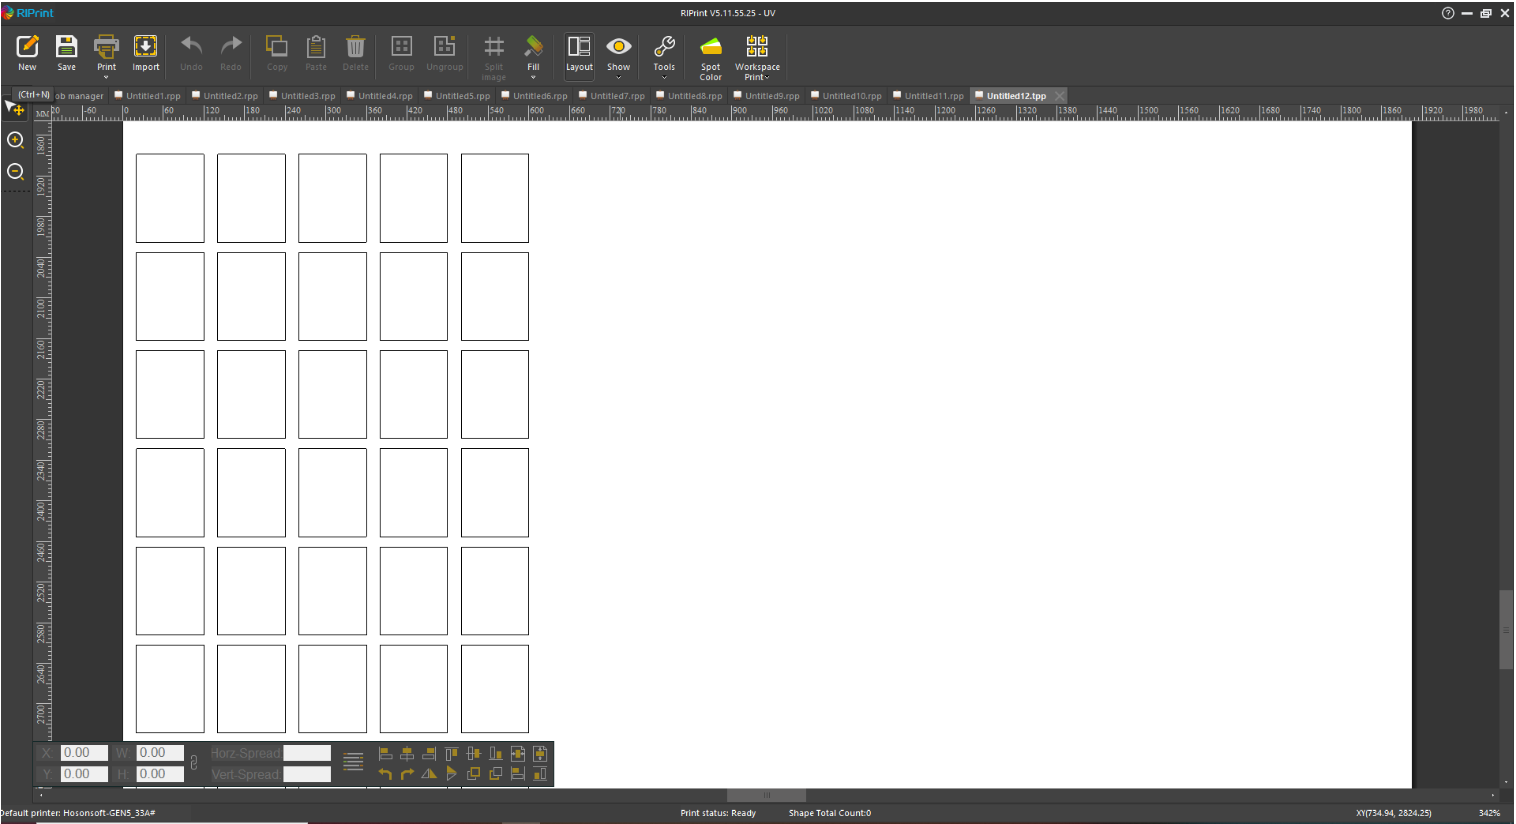Switch to the Untitled5.rpp tab
Screen dimensions: 1516x824
pos(462,96)
